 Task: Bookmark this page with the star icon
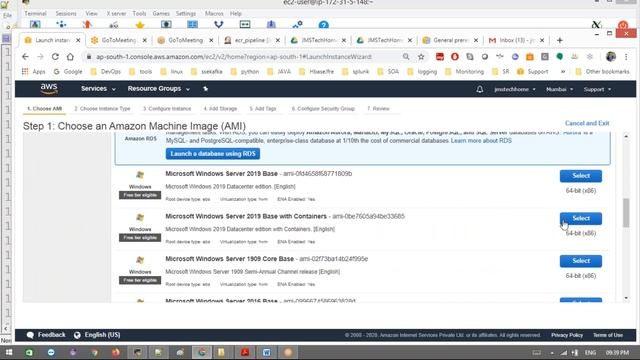coord(421,57)
